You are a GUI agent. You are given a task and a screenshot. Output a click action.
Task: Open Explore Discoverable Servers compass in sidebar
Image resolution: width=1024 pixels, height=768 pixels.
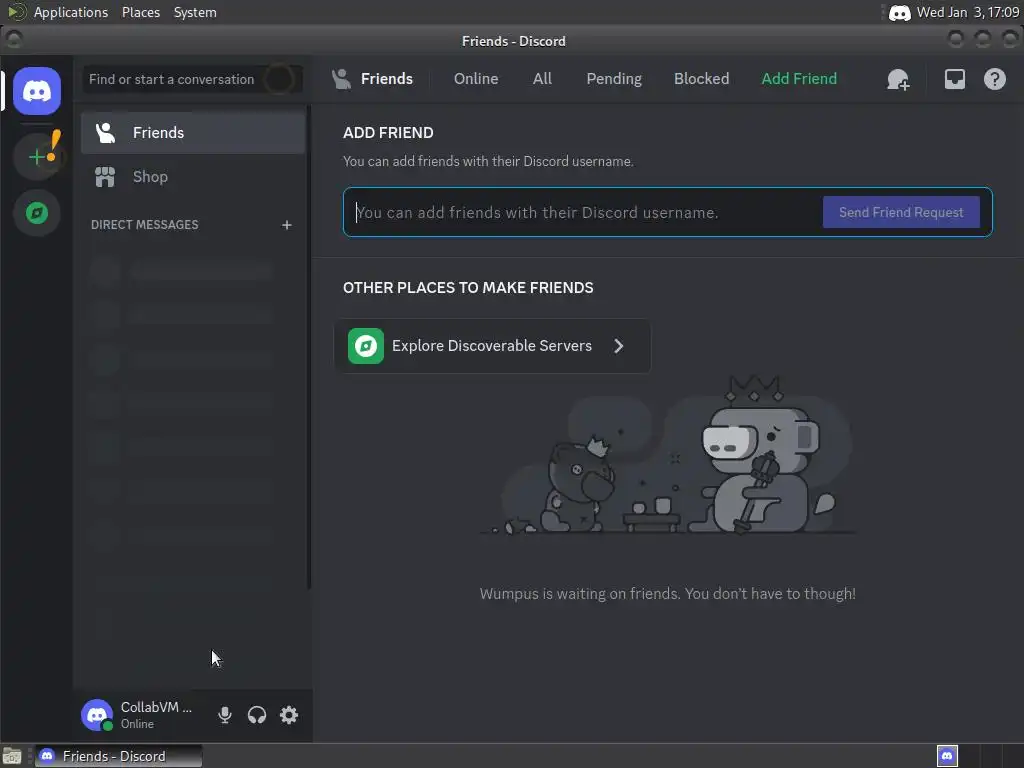click(37, 213)
